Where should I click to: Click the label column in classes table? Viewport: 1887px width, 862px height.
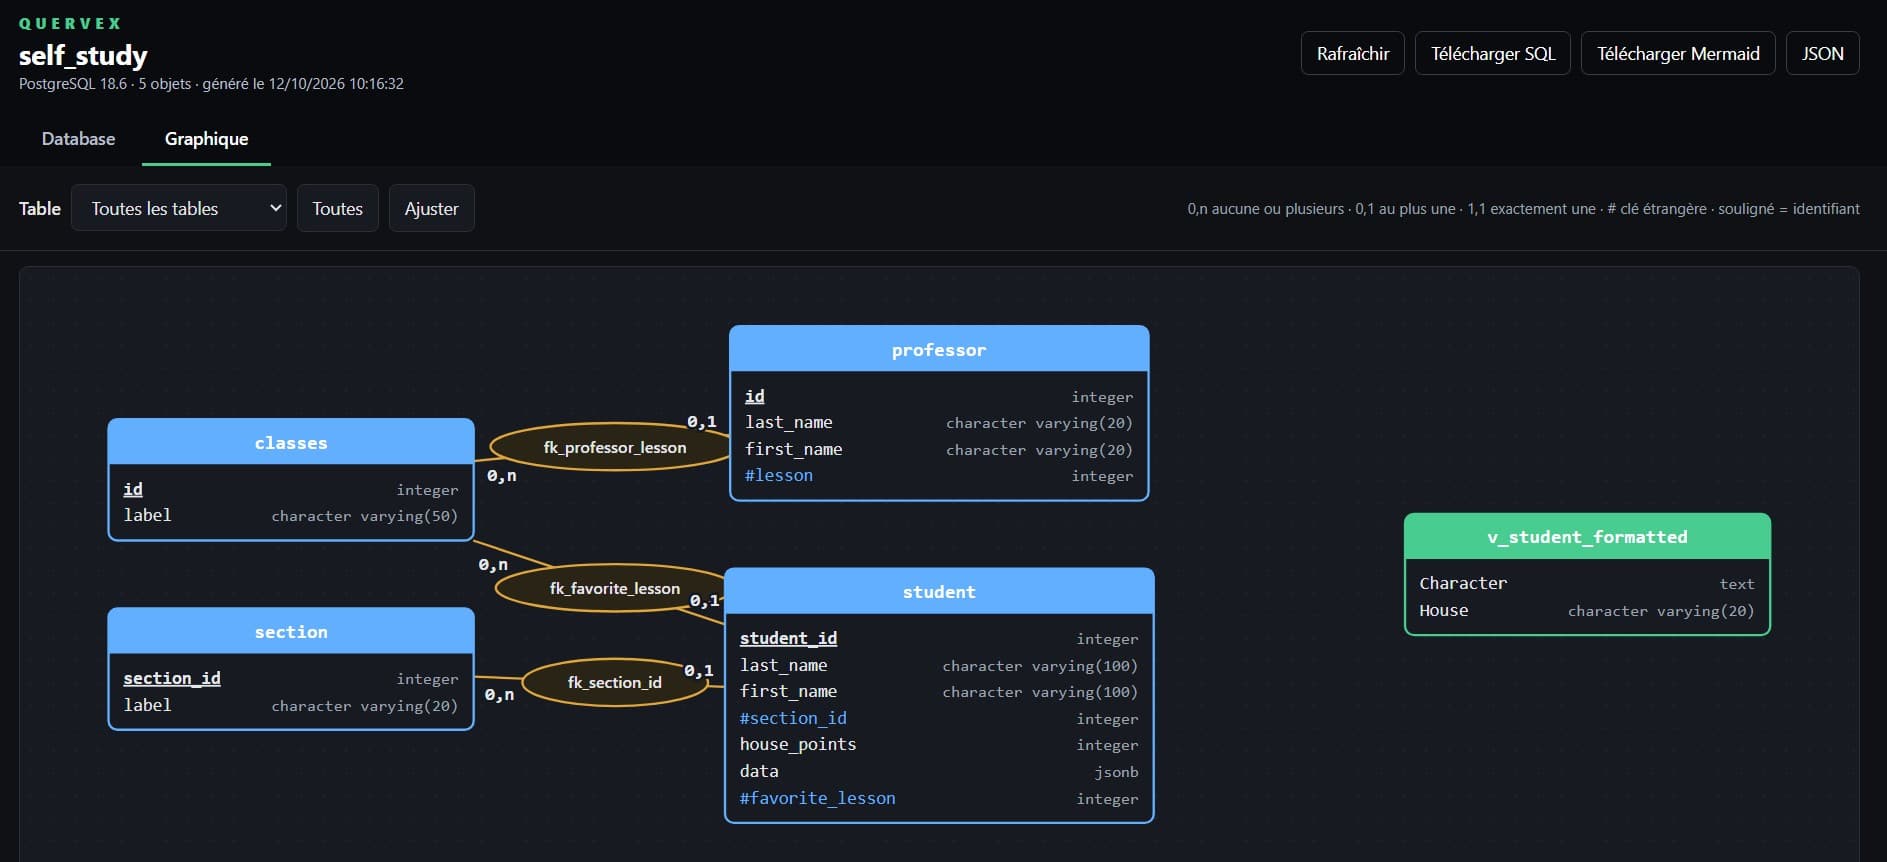[148, 515]
